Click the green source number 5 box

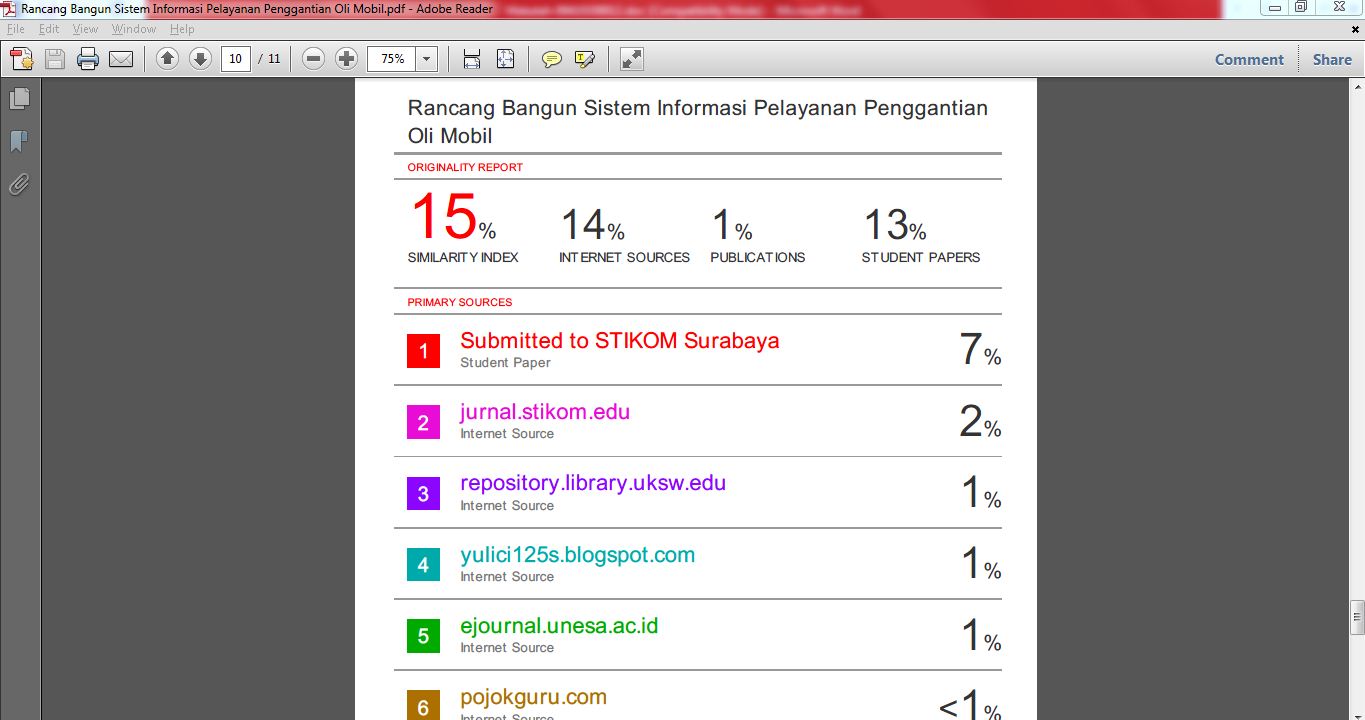pyautogui.click(x=423, y=636)
